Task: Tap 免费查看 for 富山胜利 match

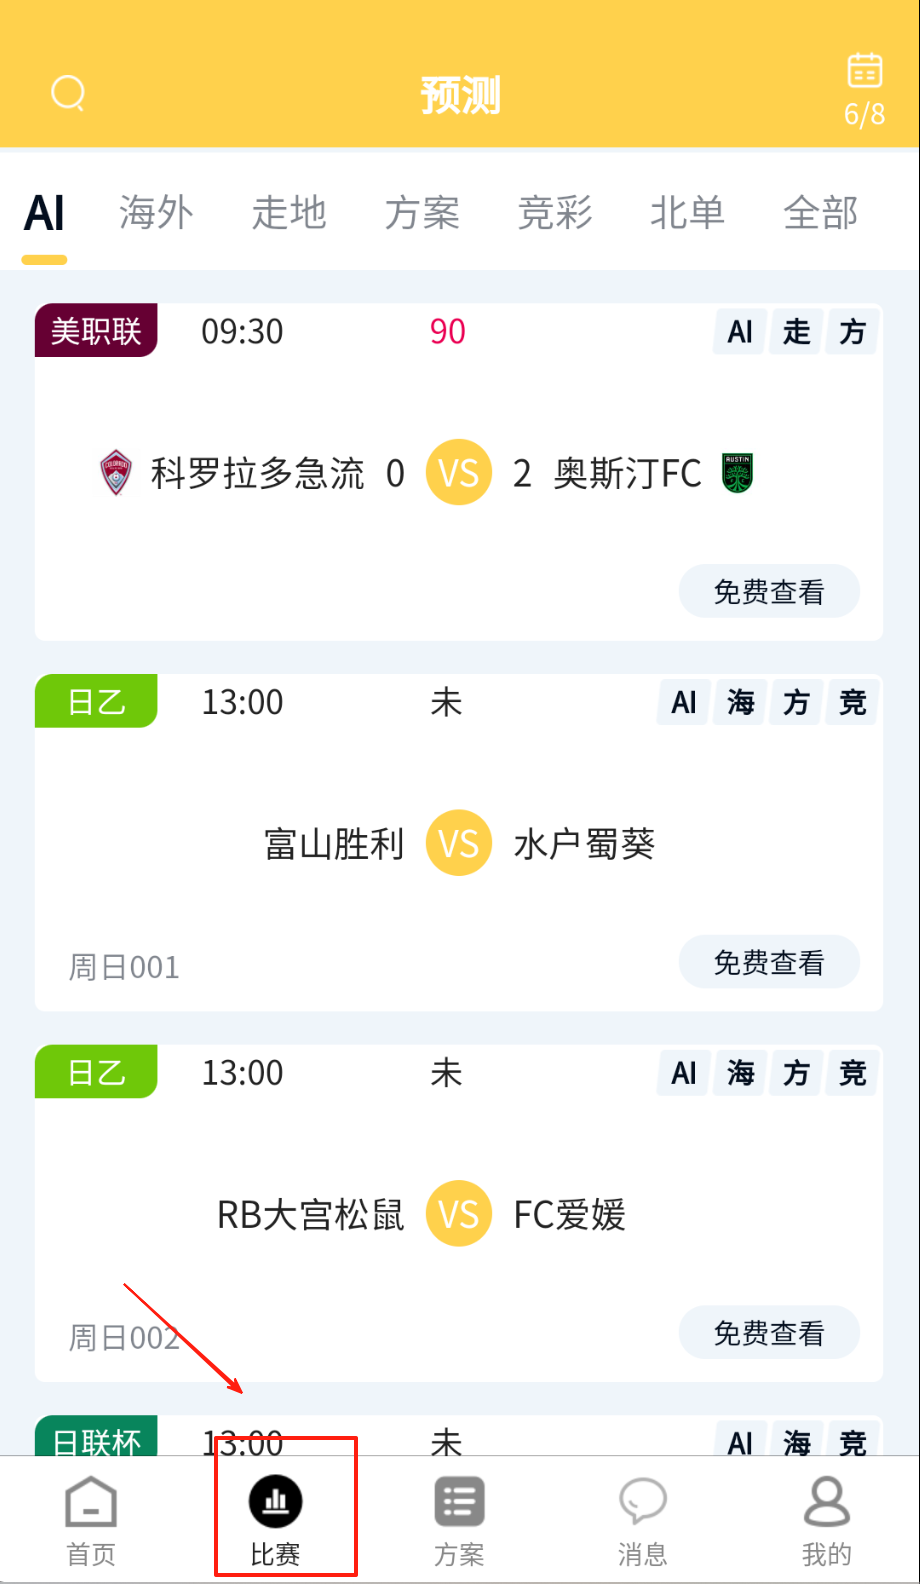Action: click(769, 963)
